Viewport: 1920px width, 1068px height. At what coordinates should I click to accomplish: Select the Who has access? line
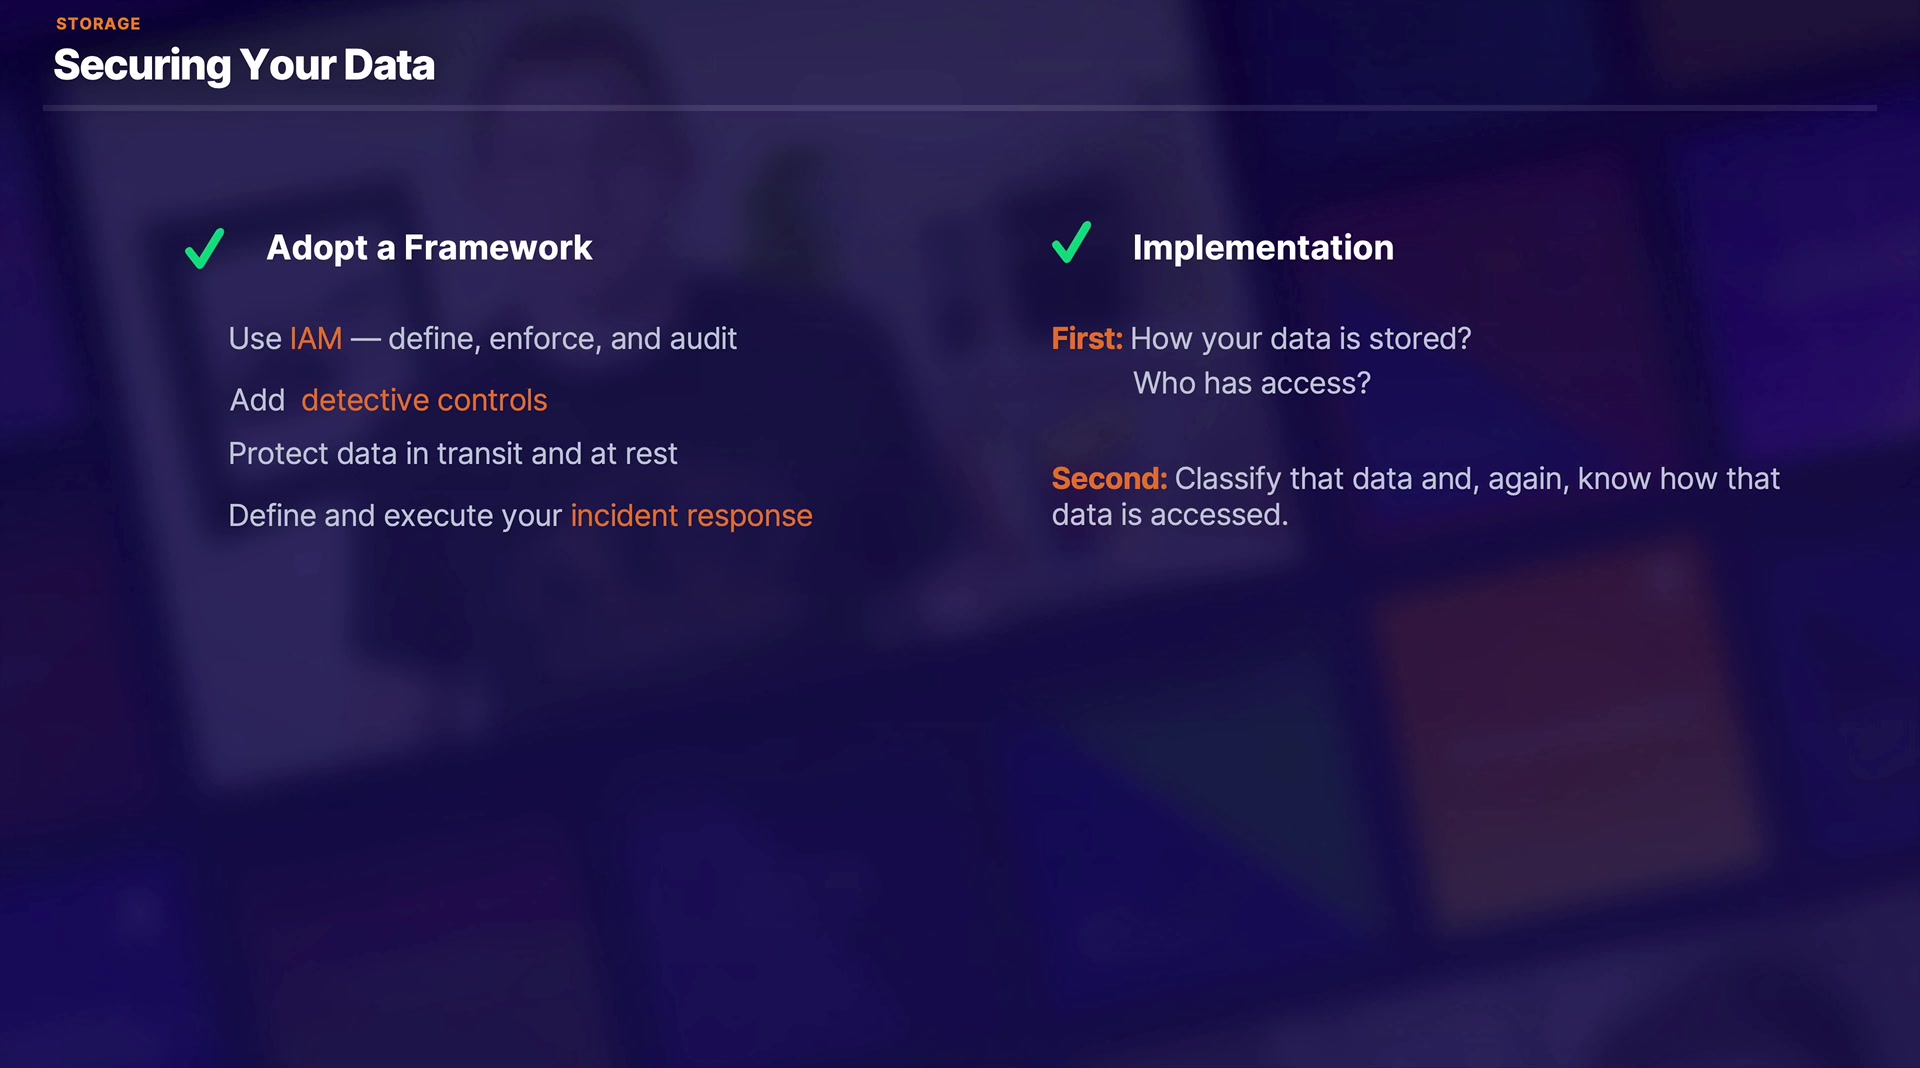[1251, 383]
